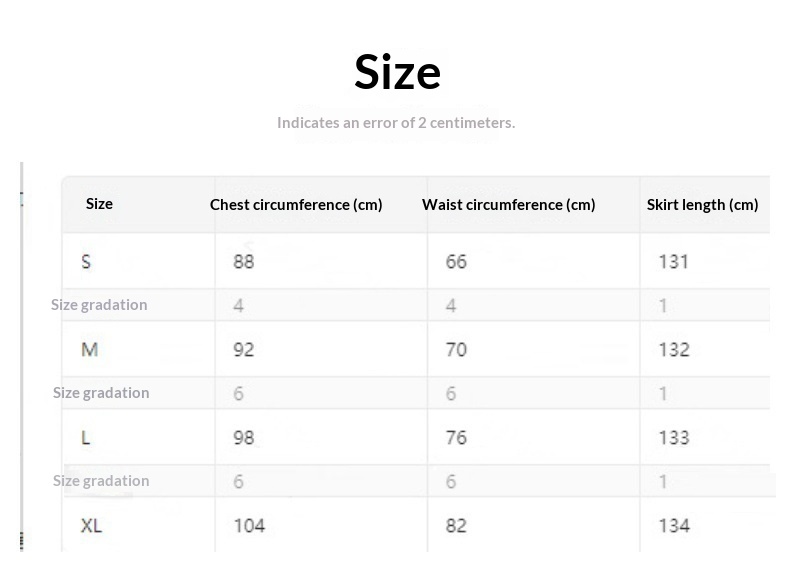Click Size gradation label below M row
This screenshot has height=572, width=790.
click(x=101, y=393)
